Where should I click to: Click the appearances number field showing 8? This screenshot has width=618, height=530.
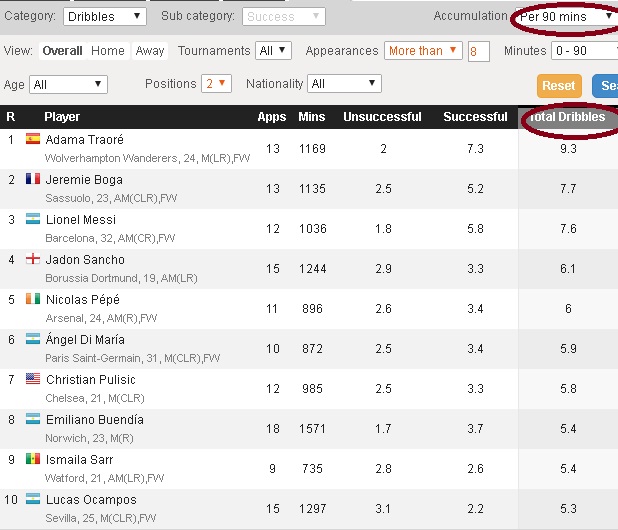[479, 51]
